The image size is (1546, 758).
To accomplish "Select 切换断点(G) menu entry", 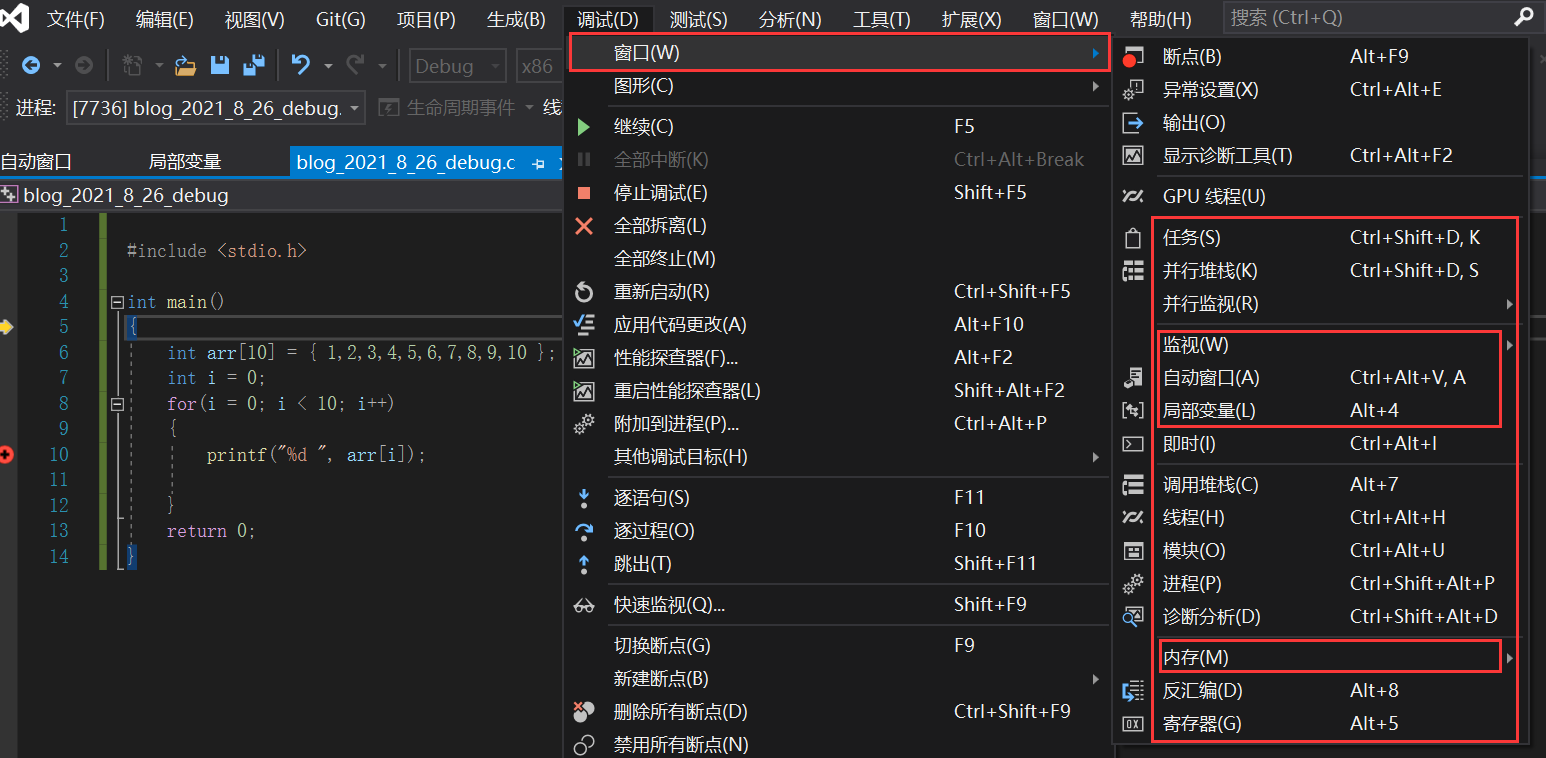I will point(839,646).
